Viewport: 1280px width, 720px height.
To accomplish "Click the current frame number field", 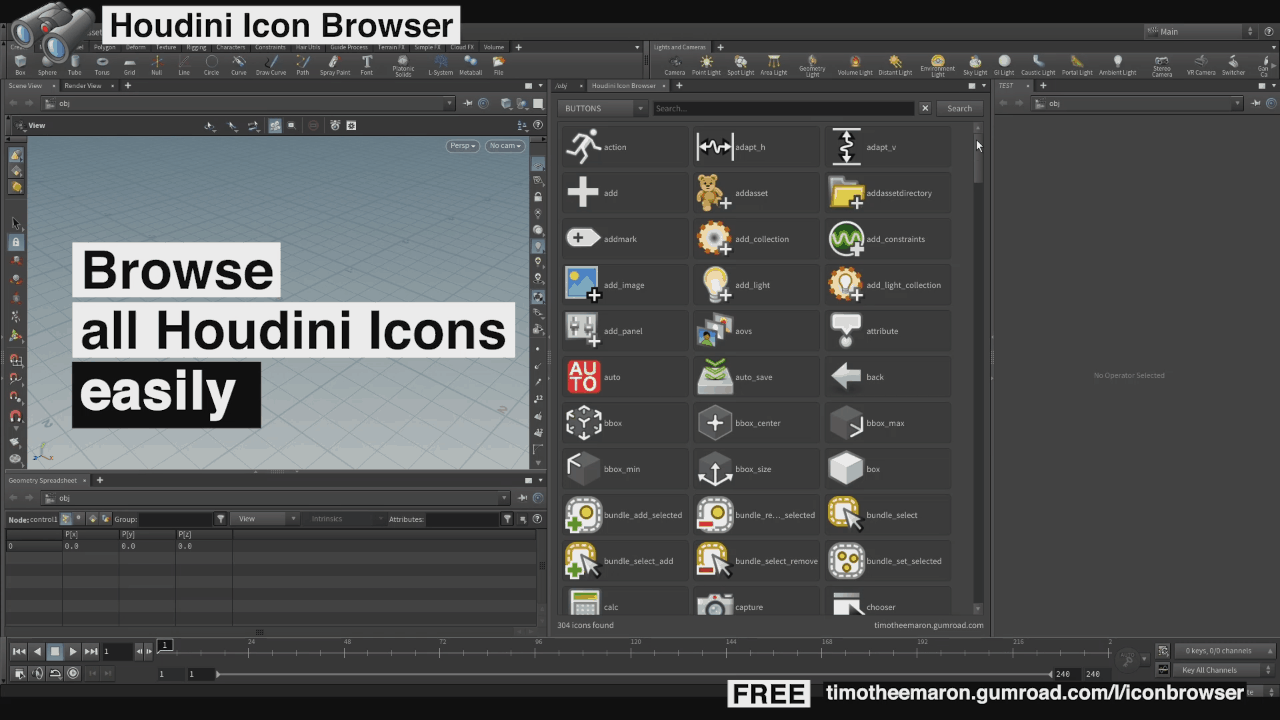I will coord(117,651).
